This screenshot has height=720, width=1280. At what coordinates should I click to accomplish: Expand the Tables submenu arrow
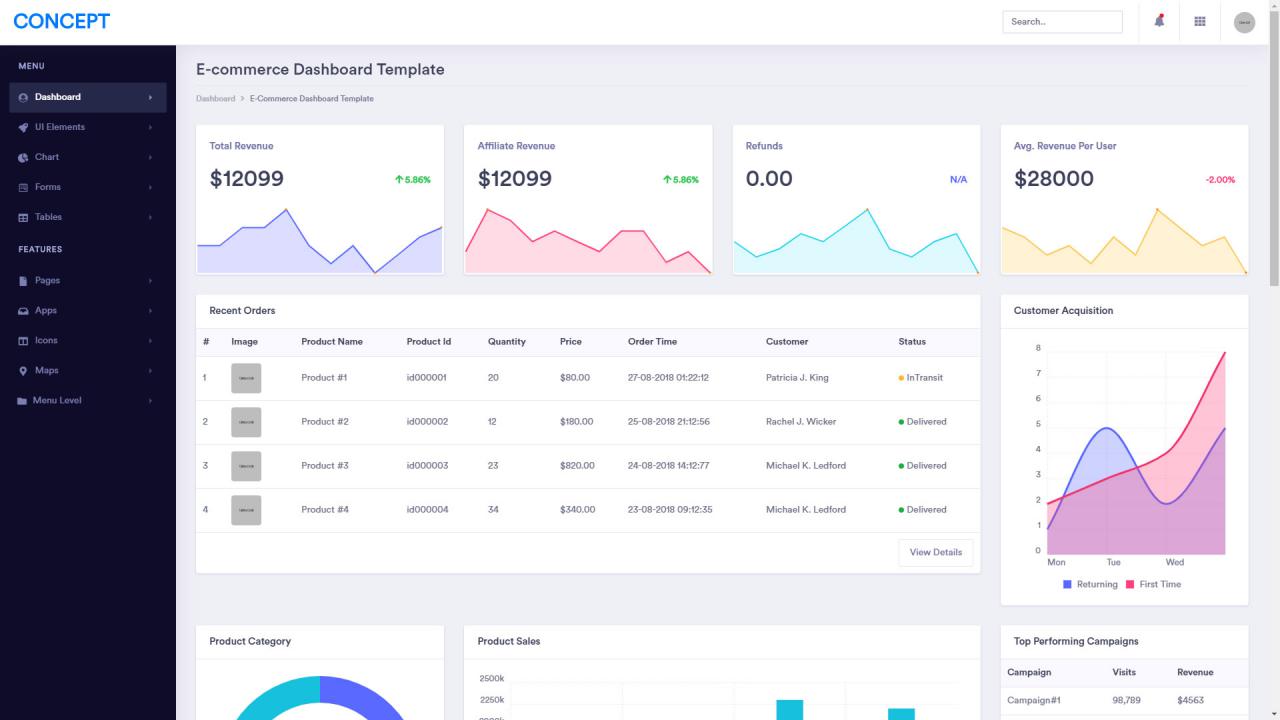tap(150, 217)
